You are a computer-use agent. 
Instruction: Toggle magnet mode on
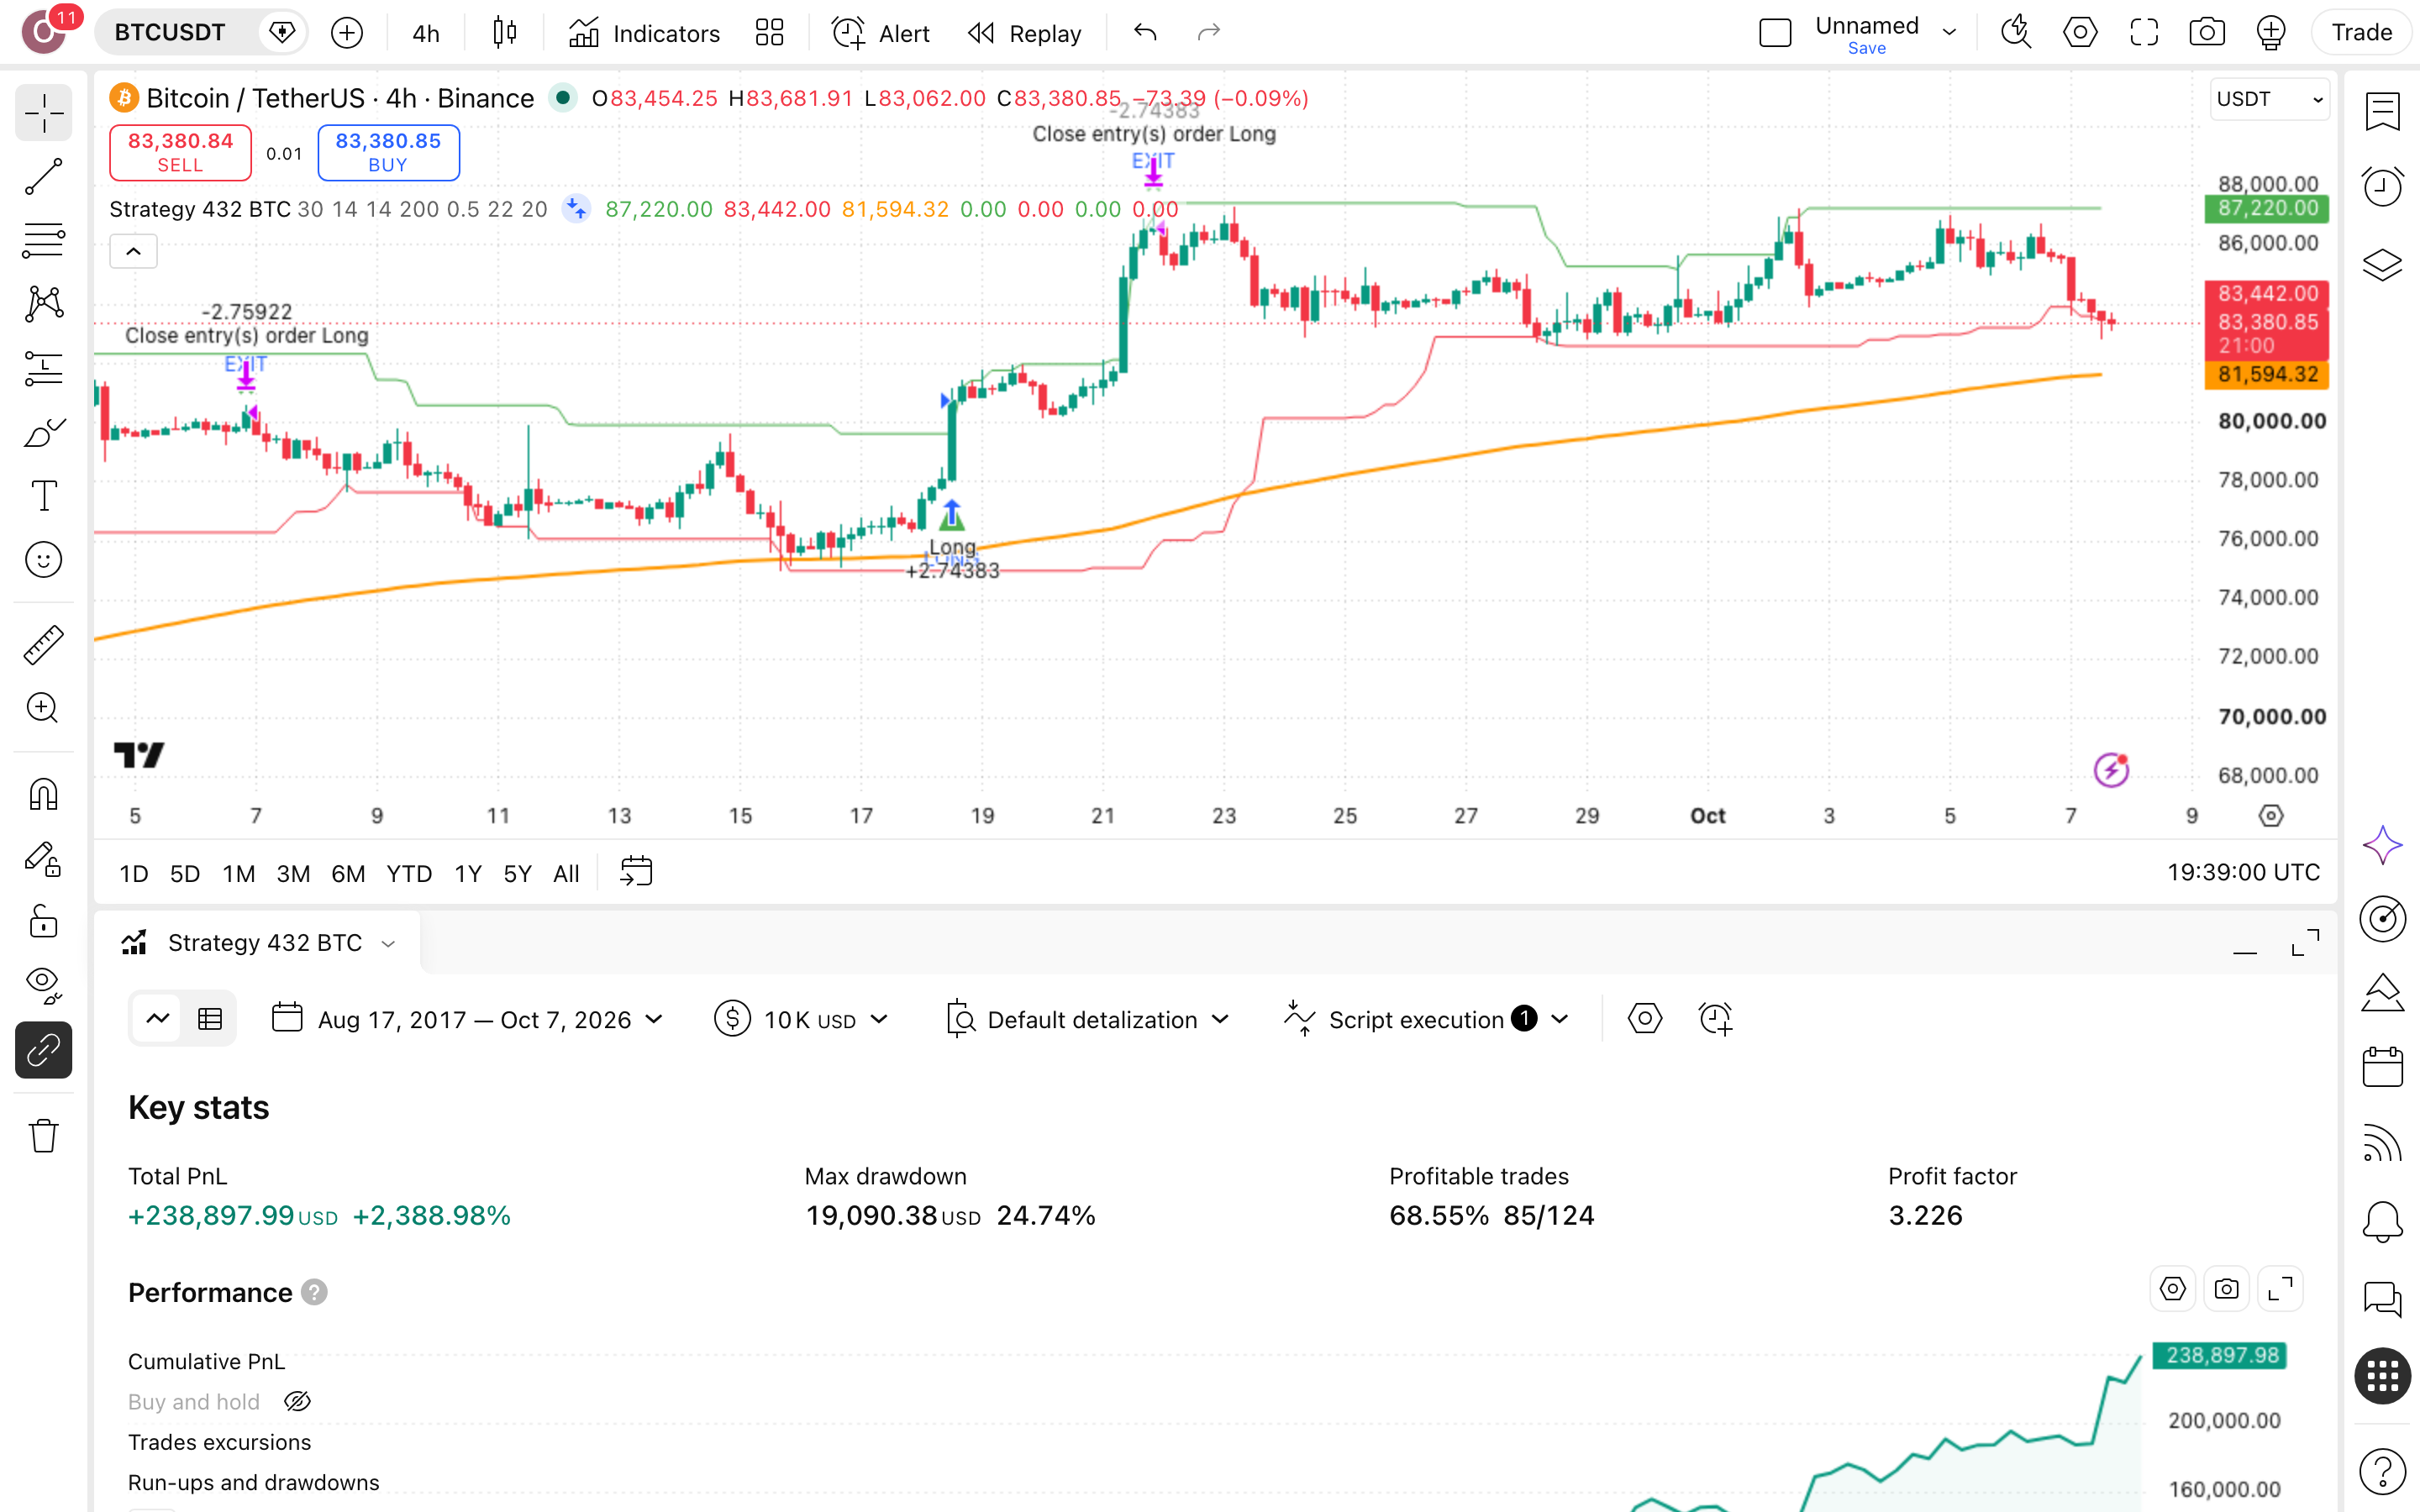(43, 794)
